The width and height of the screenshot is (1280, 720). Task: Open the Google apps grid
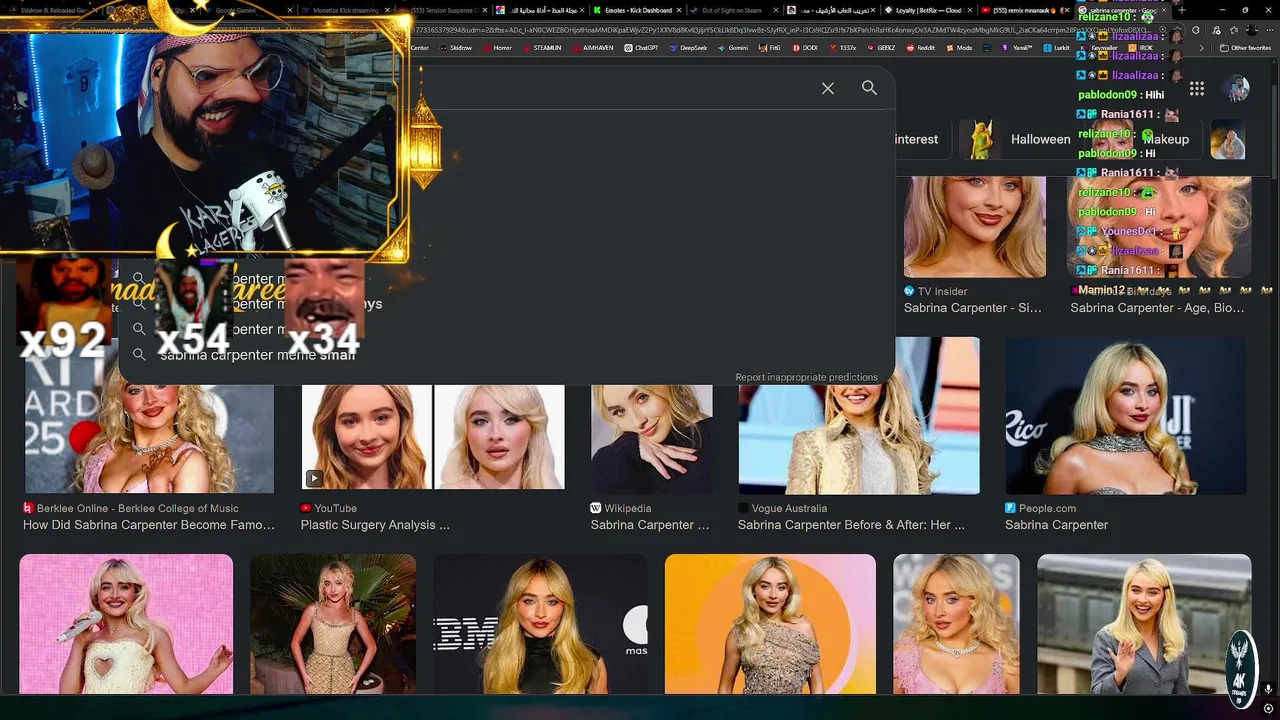[1197, 89]
